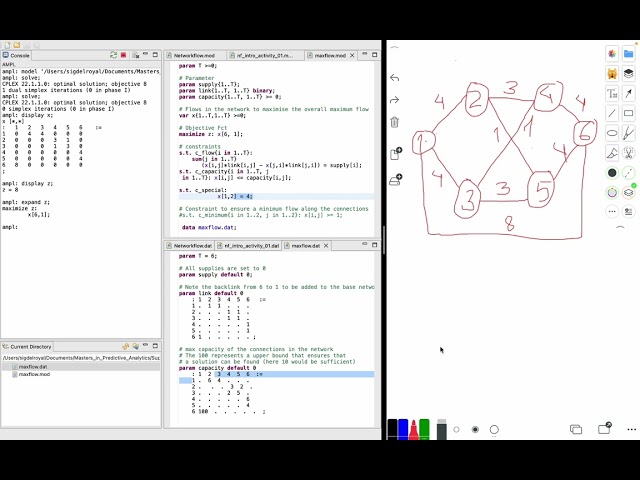This screenshot has width=640, height=480.
Task: Select maxflow.mod in Current Directory
Action: coord(34,374)
